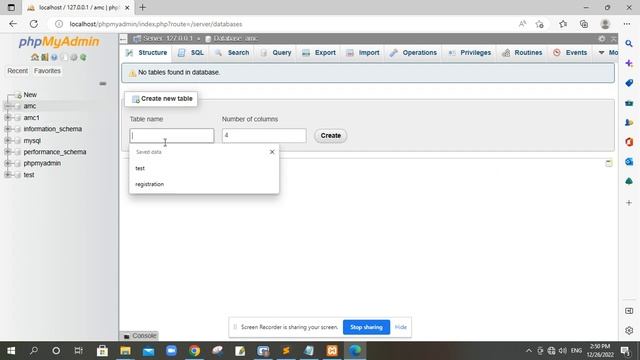Screen dimensions: 640x360
Task: Refresh the page in Edge
Action: (x=34, y=24)
